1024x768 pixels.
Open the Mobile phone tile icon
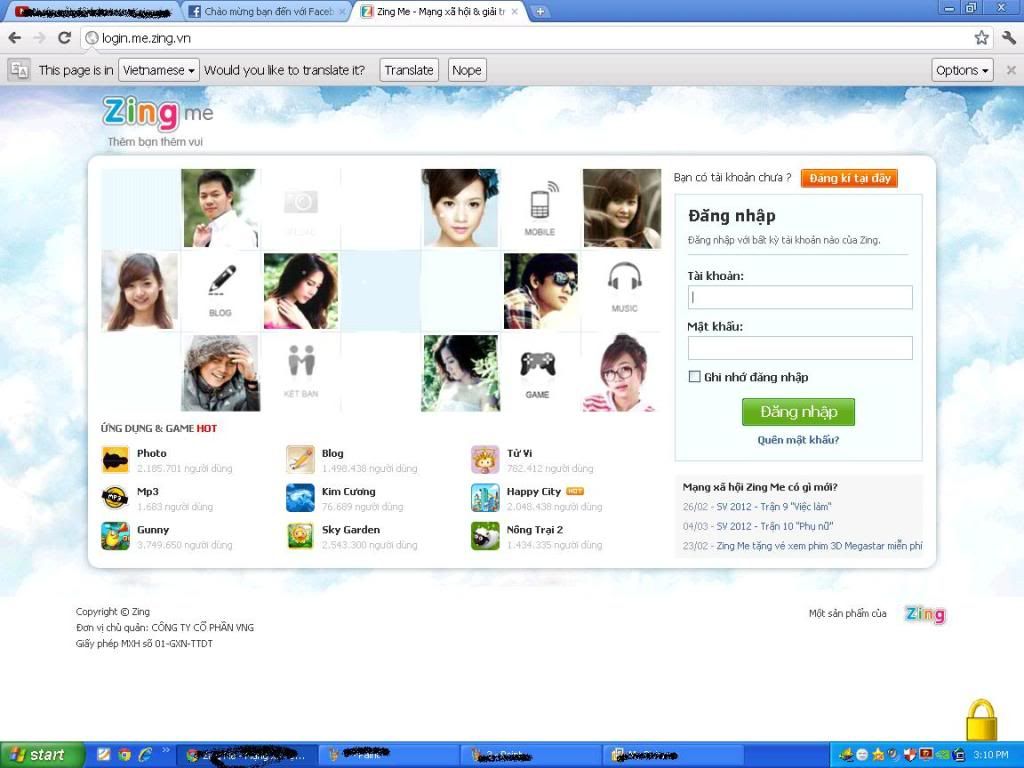pyautogui.click(x=540, y=209)
